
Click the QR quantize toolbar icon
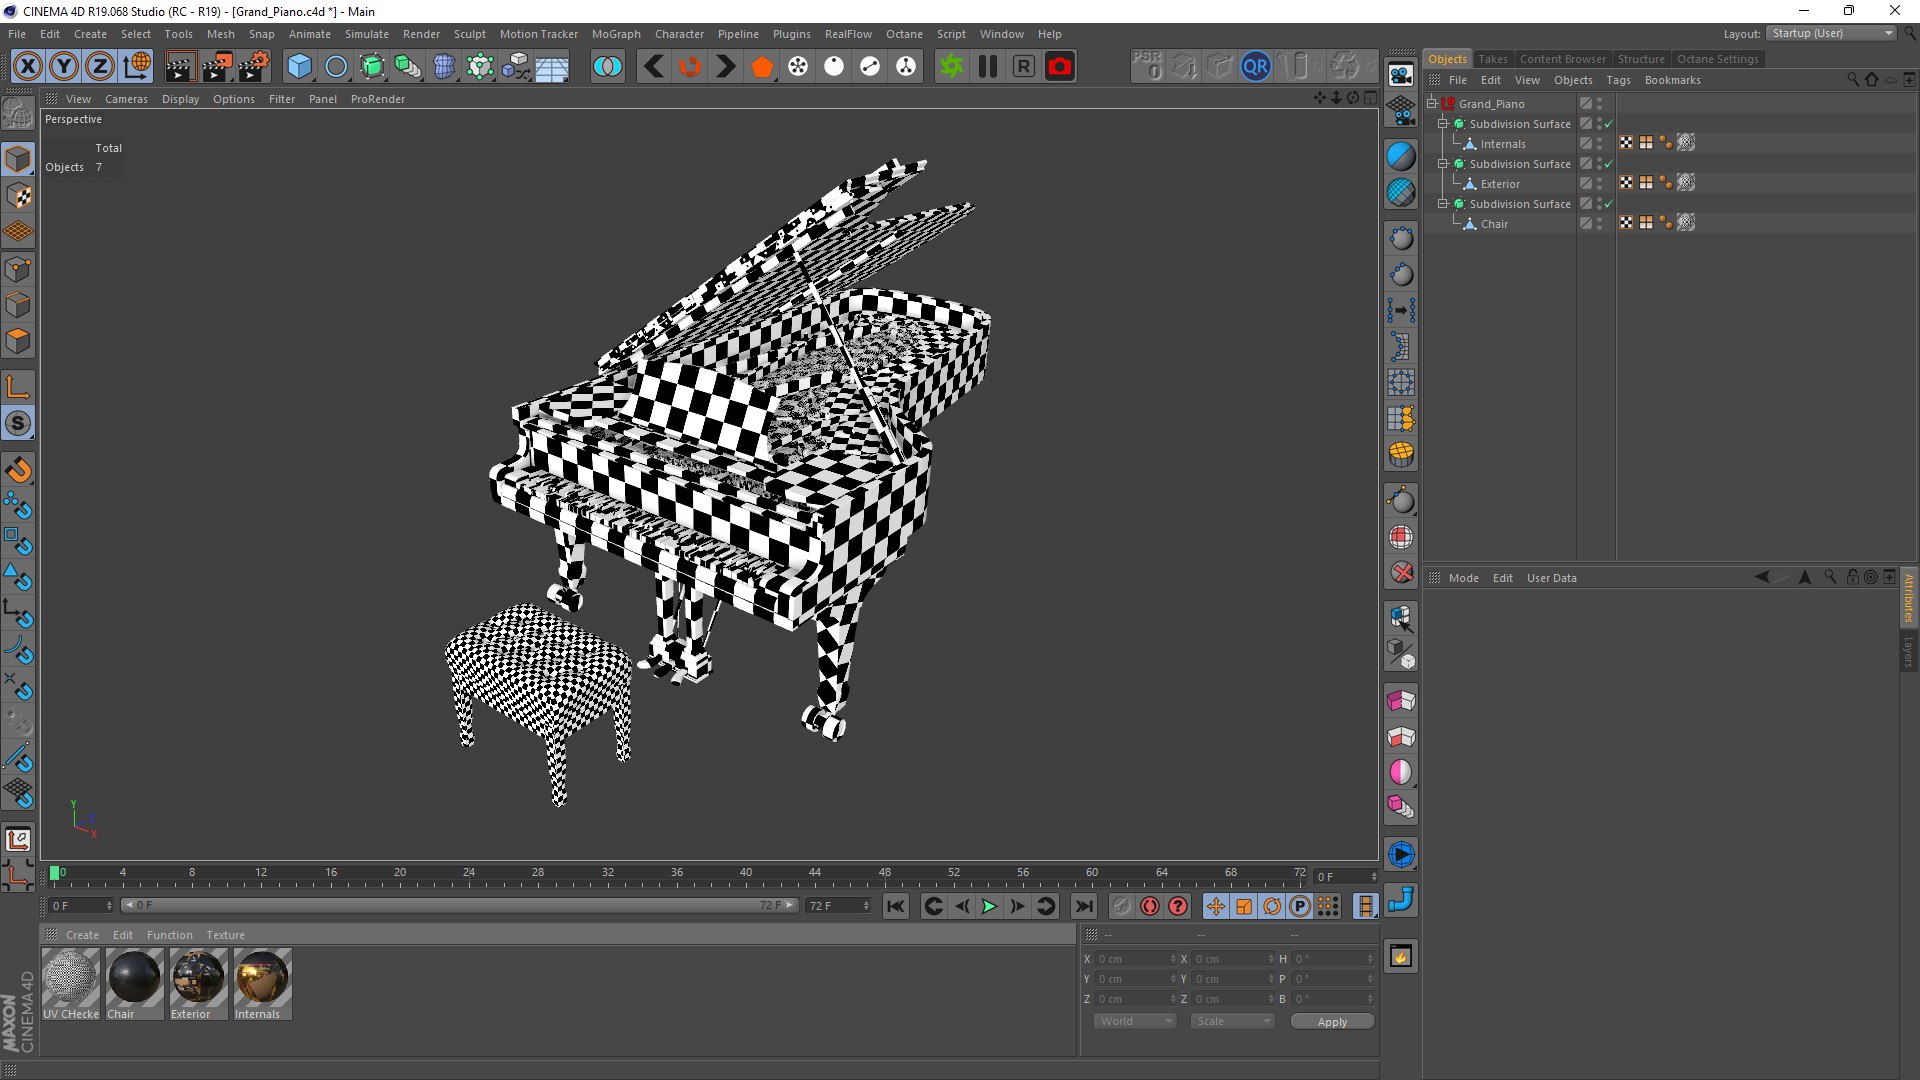click(x=1255, y=67)
